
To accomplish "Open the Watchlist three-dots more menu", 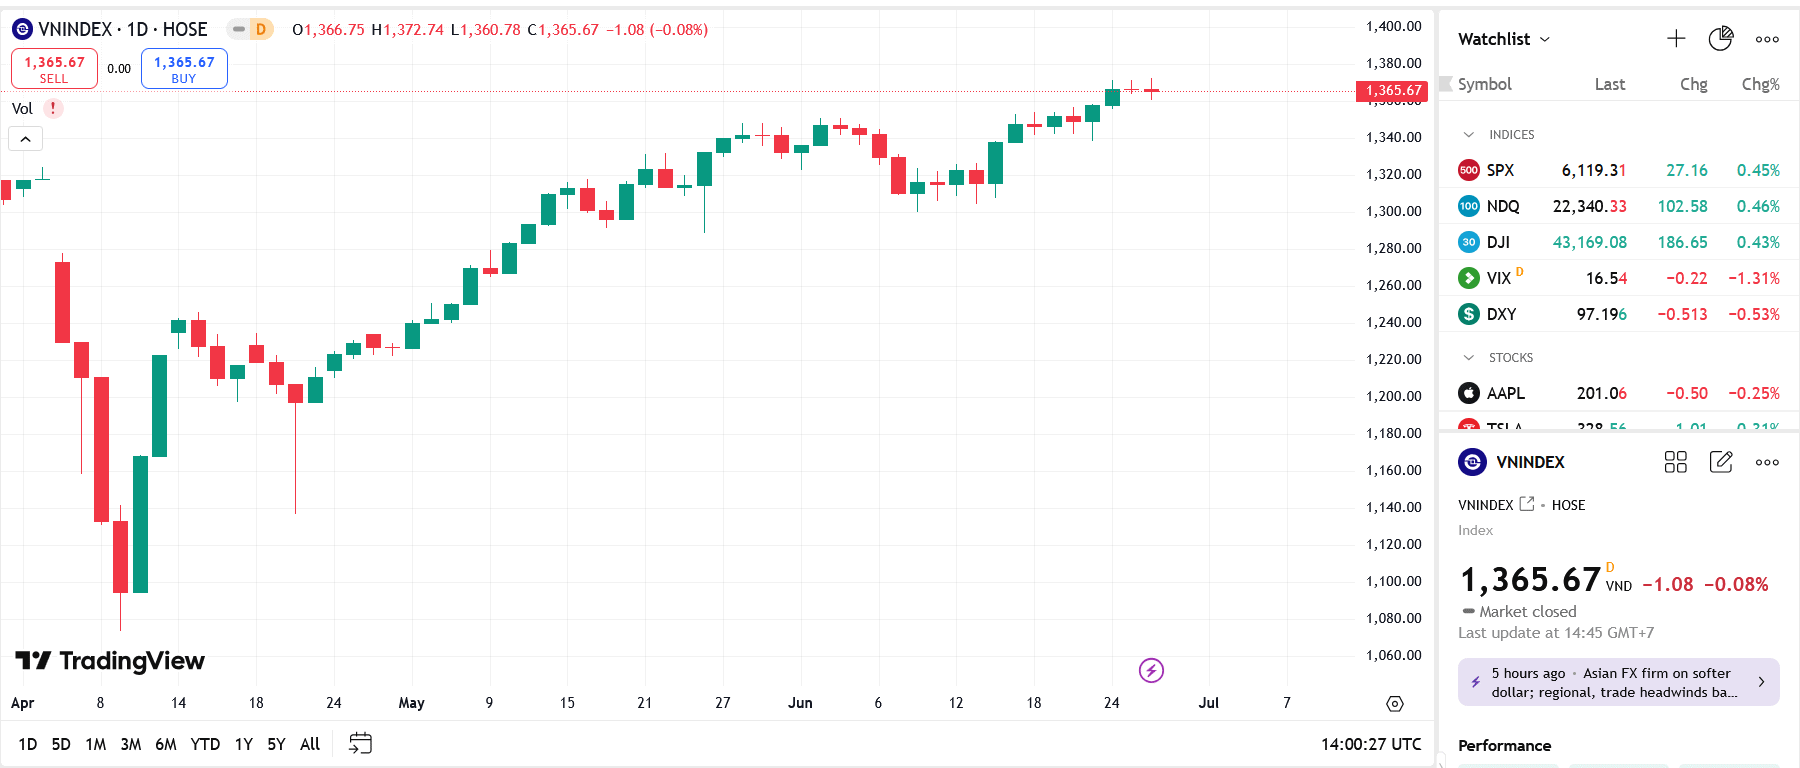I will point(1767,39).
